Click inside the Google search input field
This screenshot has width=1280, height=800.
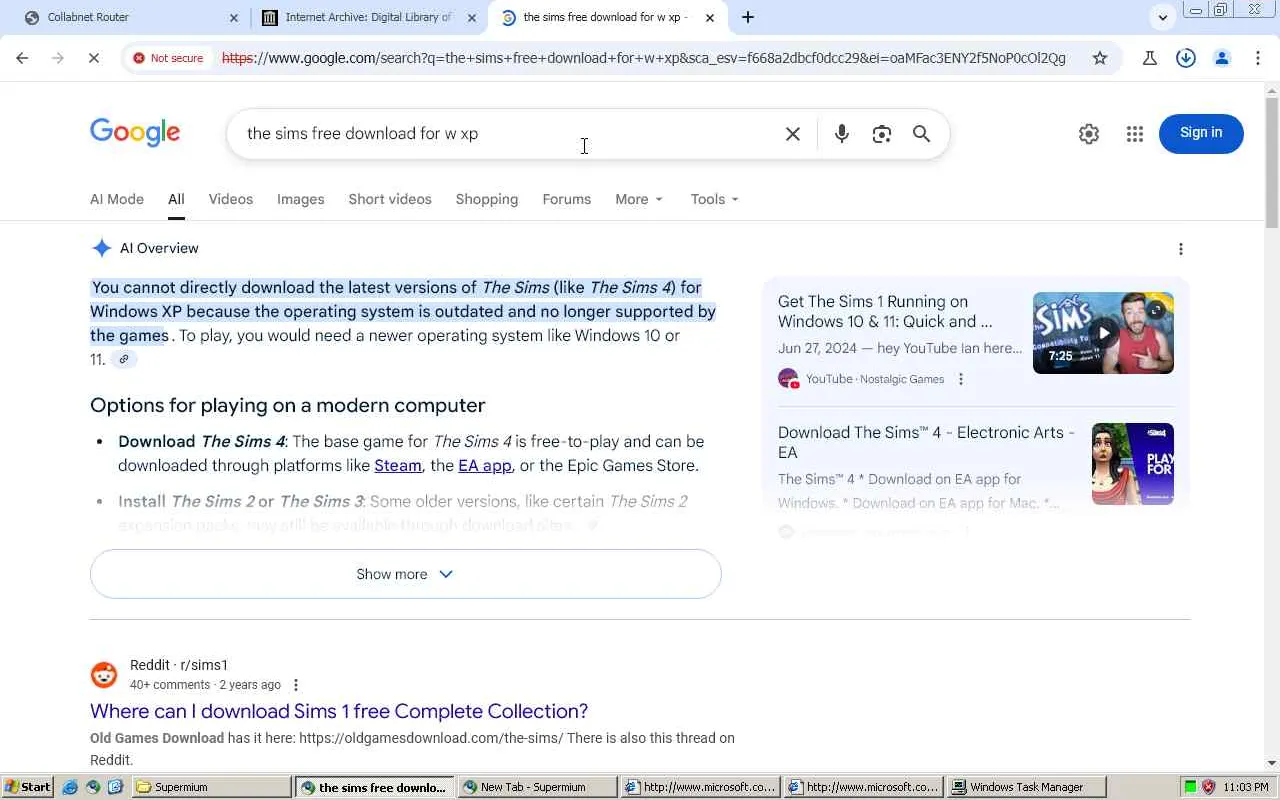[x=510, y=134]
